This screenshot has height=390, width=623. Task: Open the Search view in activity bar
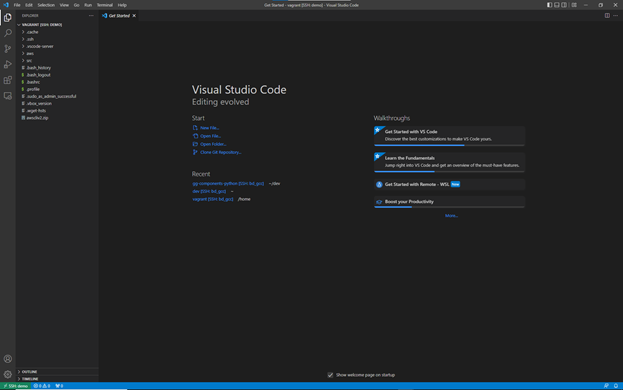click(x=8, y=33)
